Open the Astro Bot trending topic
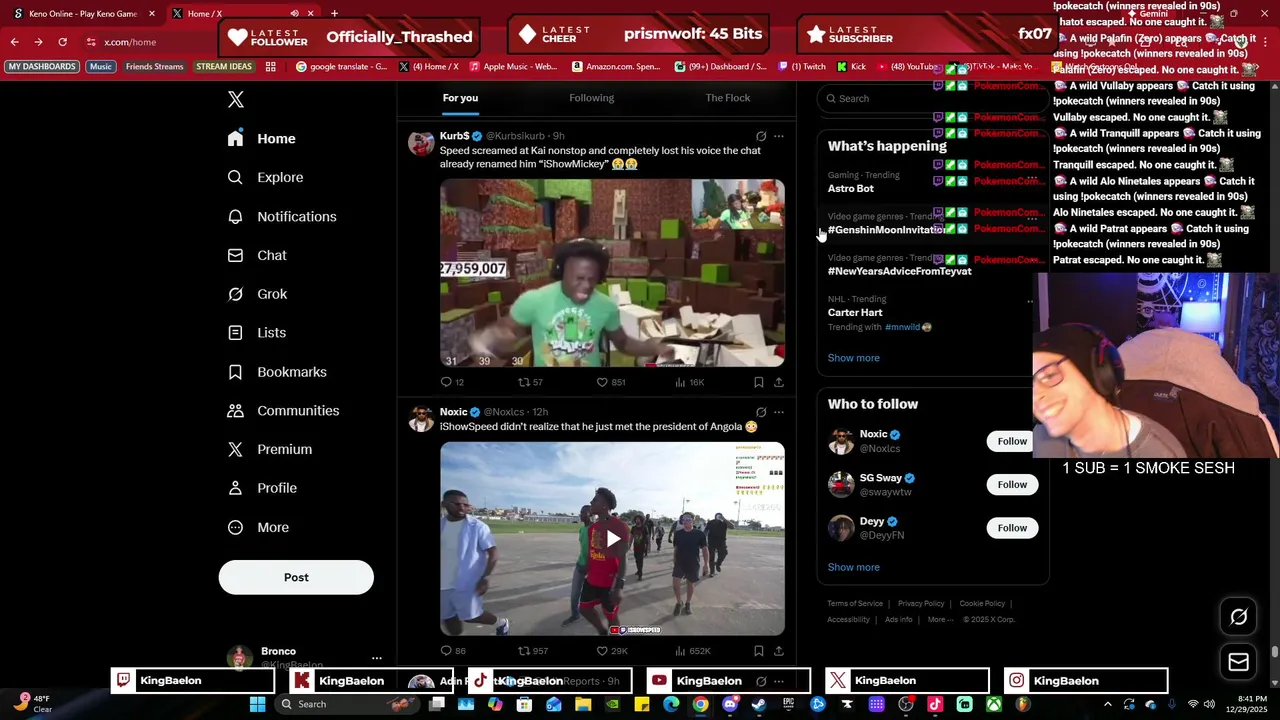The width and height of the screenshot is (1280, 720). pyautogui.click(x=851, y=188)
